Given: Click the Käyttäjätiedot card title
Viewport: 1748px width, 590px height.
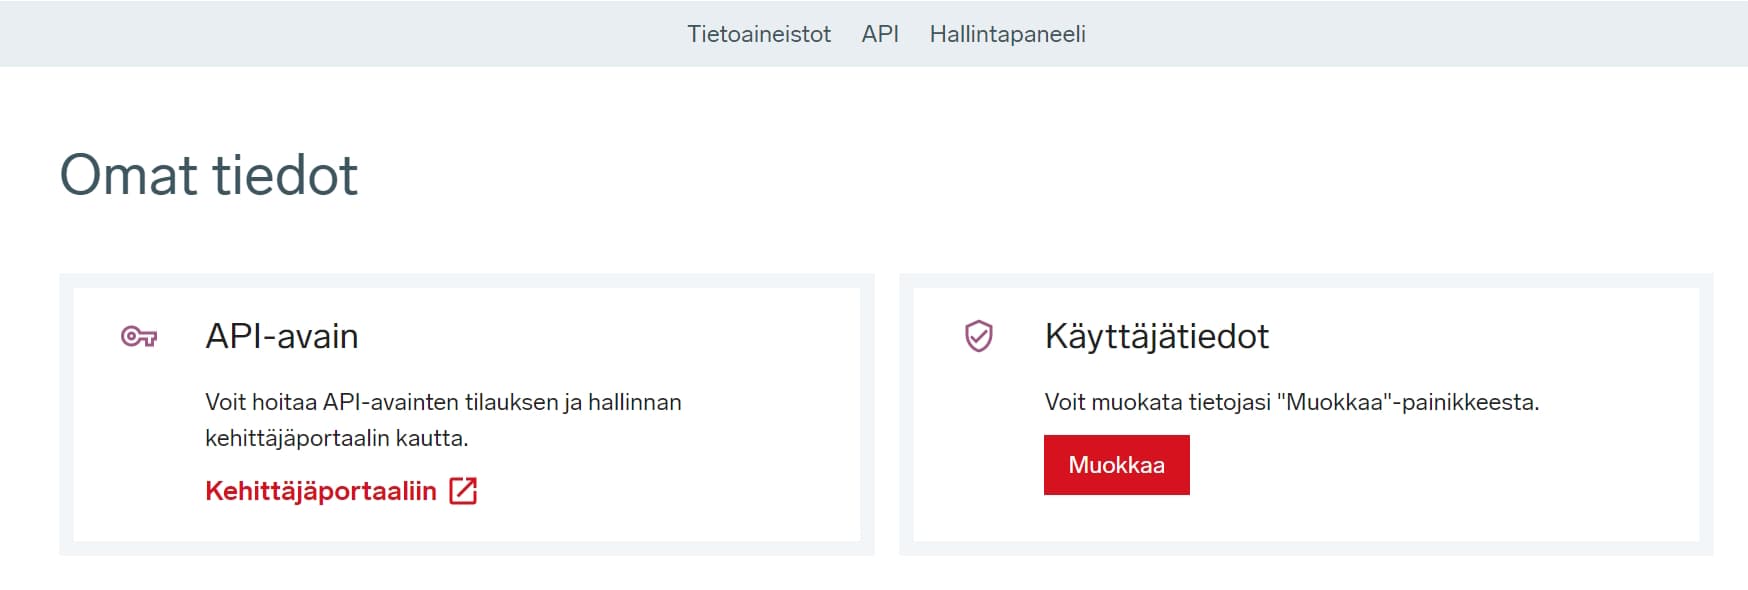Looking at the screenshot, I should (1156, 337).
